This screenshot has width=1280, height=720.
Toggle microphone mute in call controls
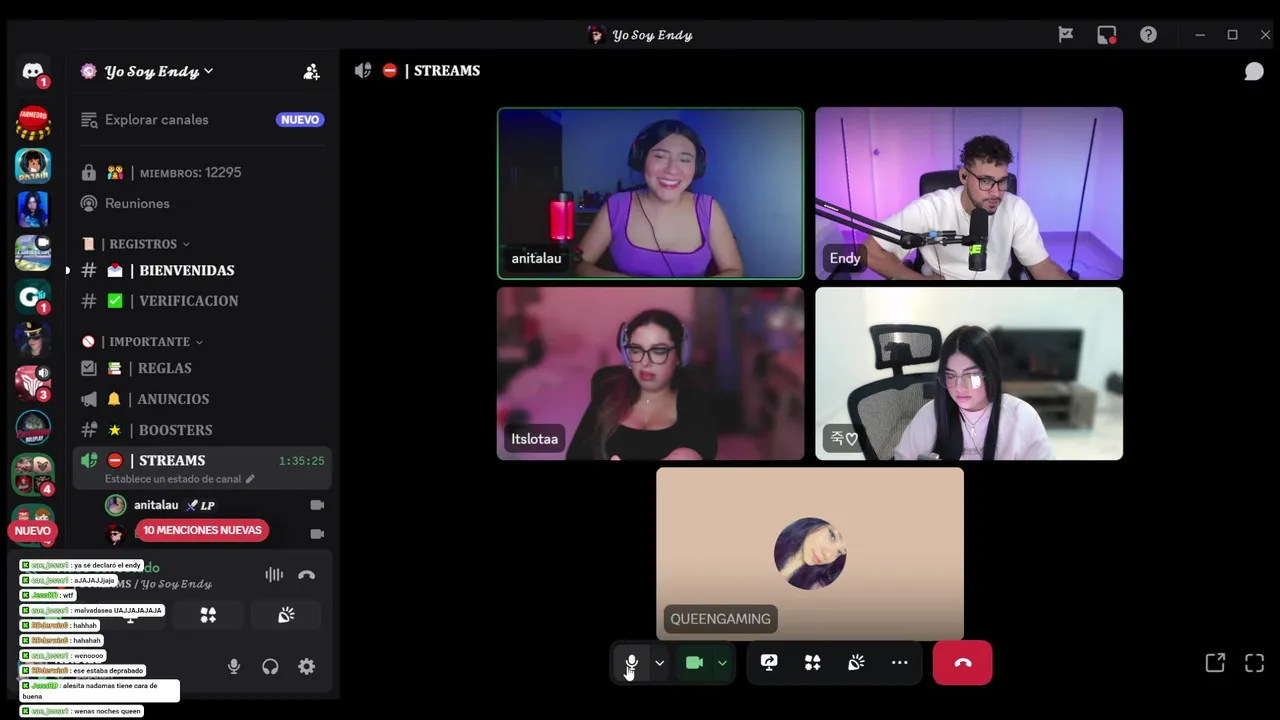pos(632,663)
